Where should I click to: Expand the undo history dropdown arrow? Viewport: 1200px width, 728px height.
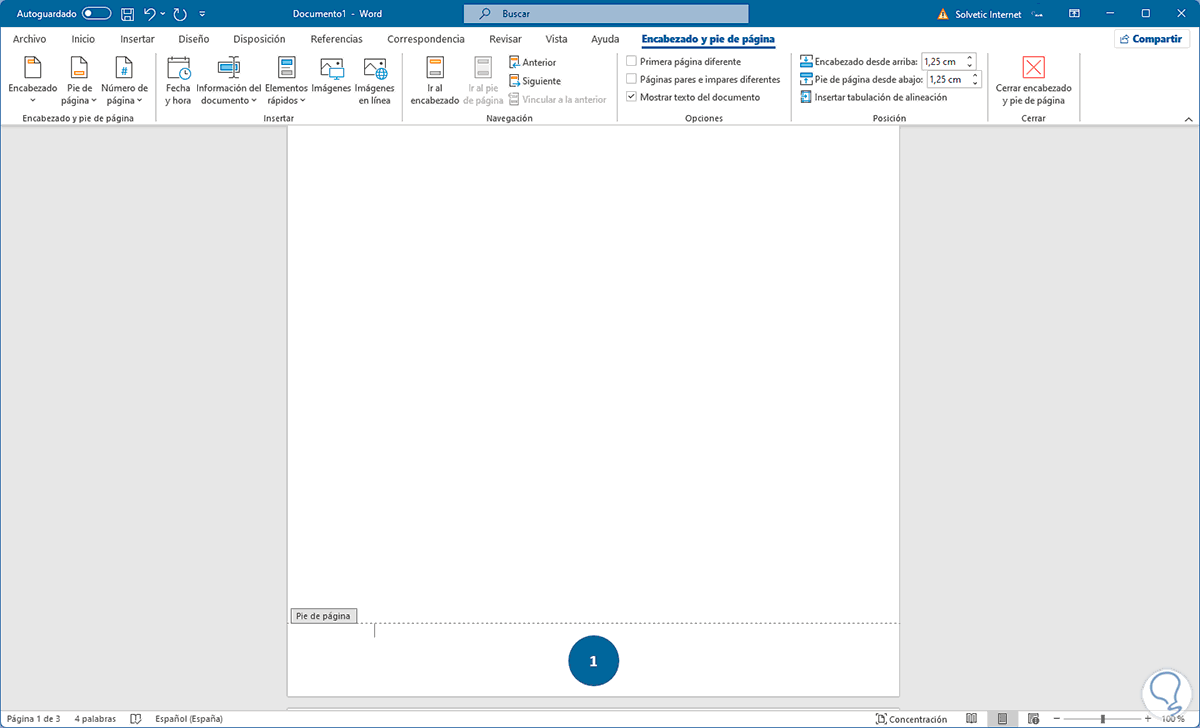point(163,14)
